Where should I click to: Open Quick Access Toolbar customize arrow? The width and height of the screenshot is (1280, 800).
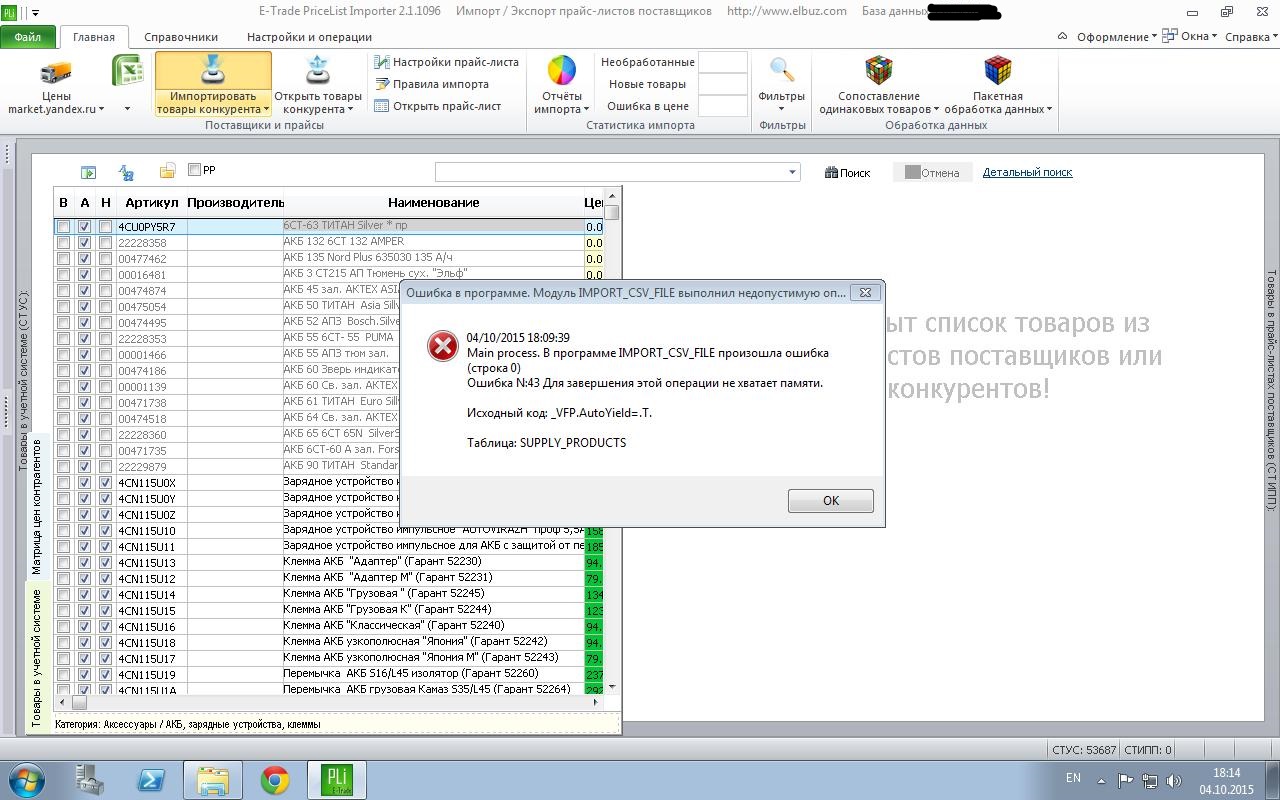[x=36, y=13]
